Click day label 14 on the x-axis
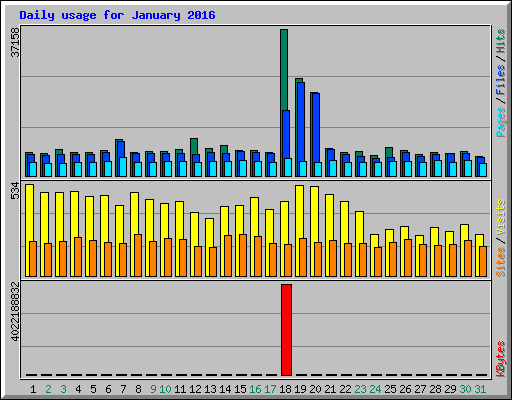 (x=225, y=389)
